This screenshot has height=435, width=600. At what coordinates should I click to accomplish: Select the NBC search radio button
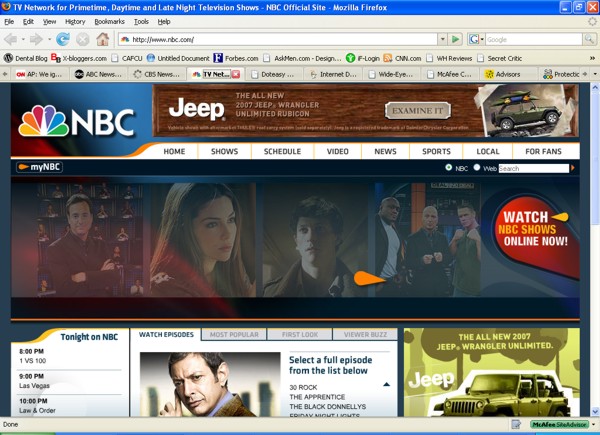coord(448,168)
